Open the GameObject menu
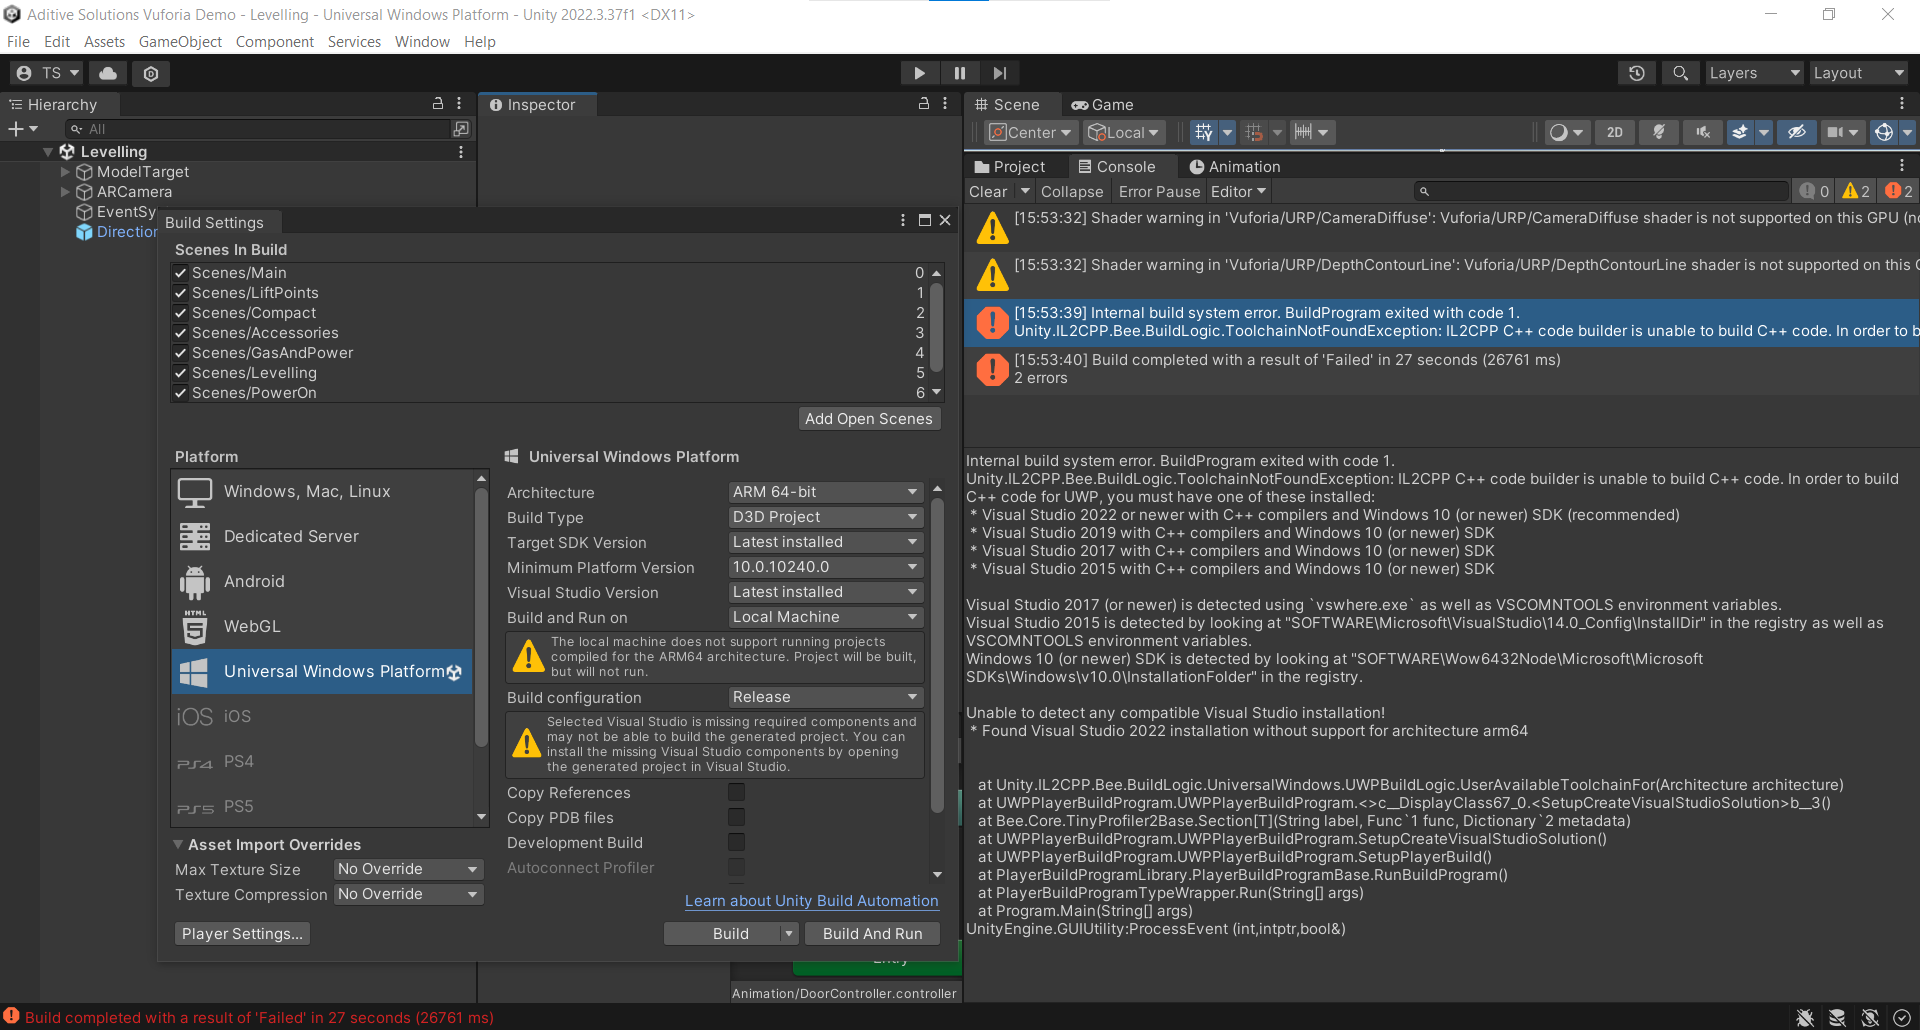Image resolution: width=1920 pixels, height=1030 pixels. 180,42
